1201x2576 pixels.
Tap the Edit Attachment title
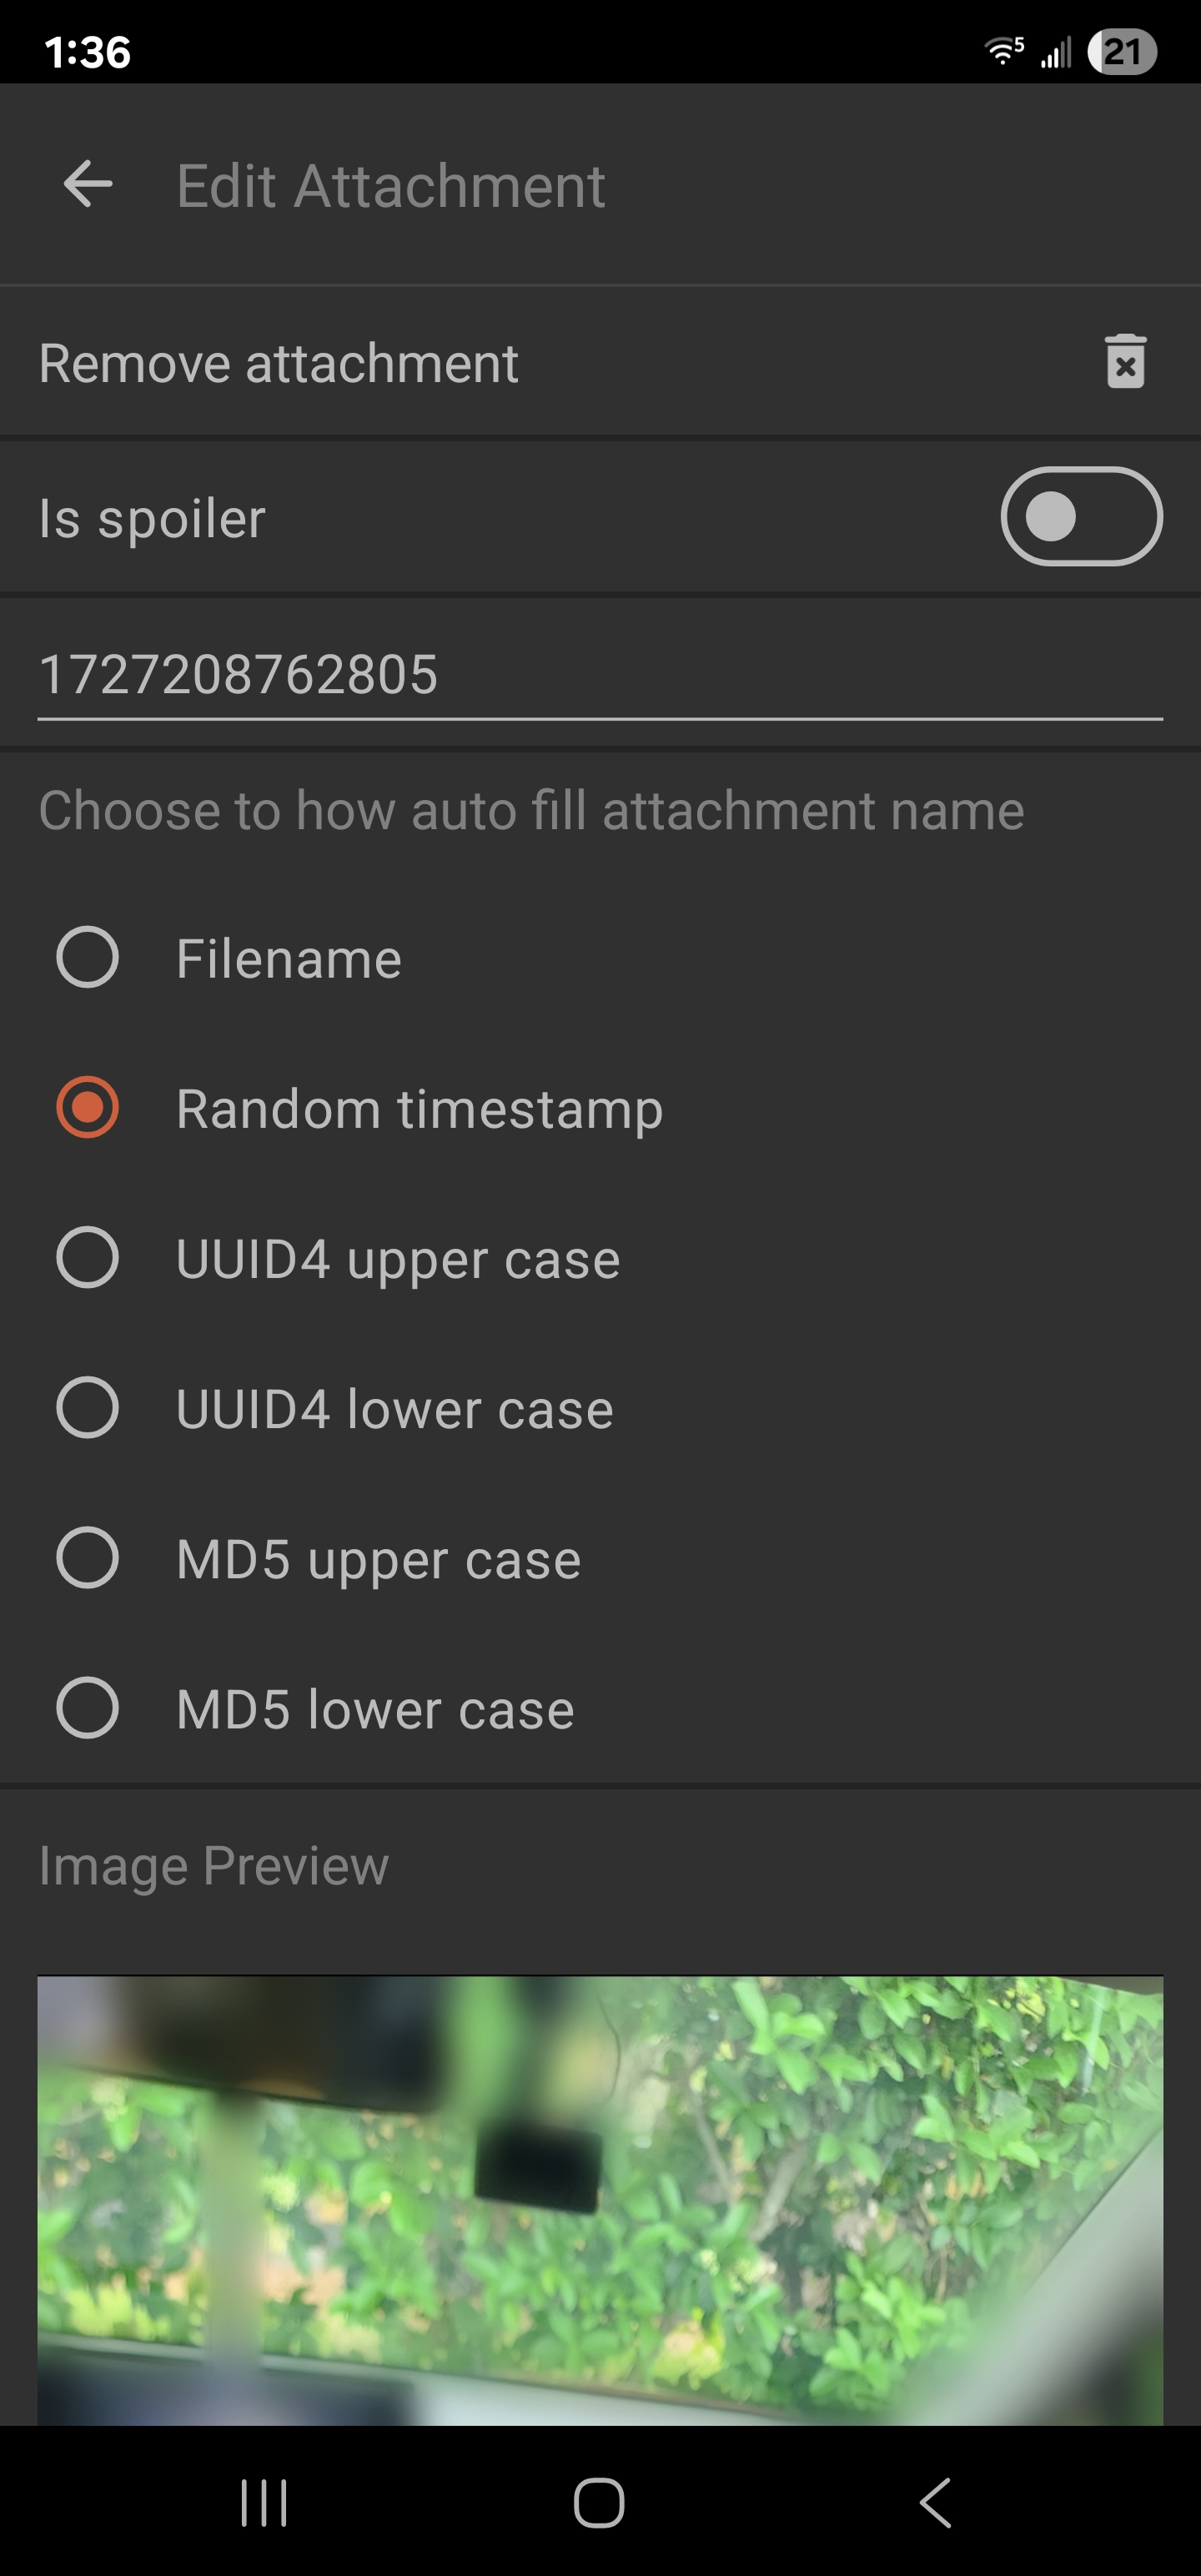tap(390, 186)
